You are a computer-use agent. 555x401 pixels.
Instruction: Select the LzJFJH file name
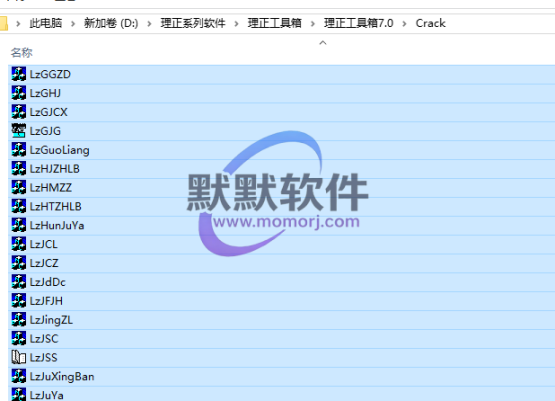[46, 301]
